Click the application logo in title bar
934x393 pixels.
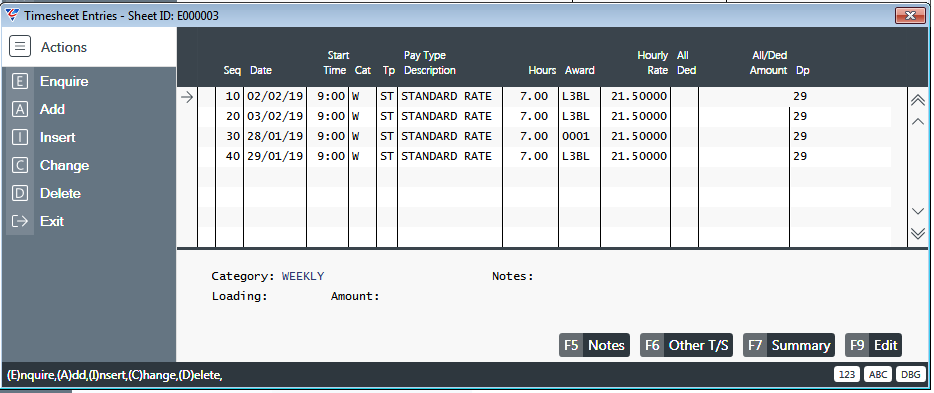(12, 15)
